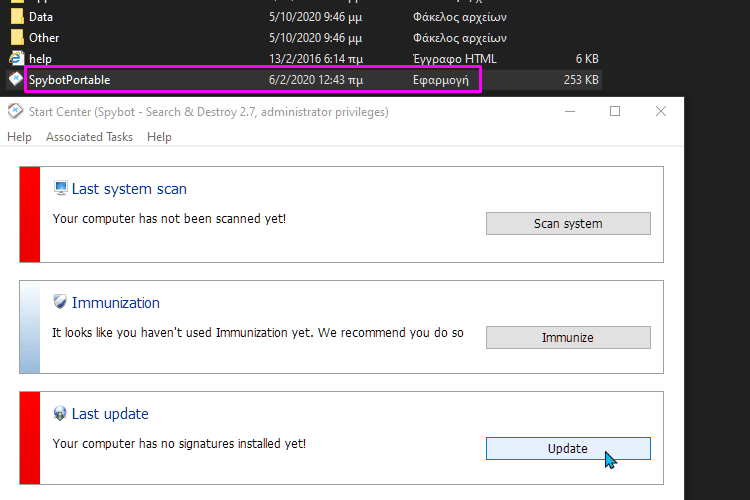Close the Spybot Start Center window

661,112
